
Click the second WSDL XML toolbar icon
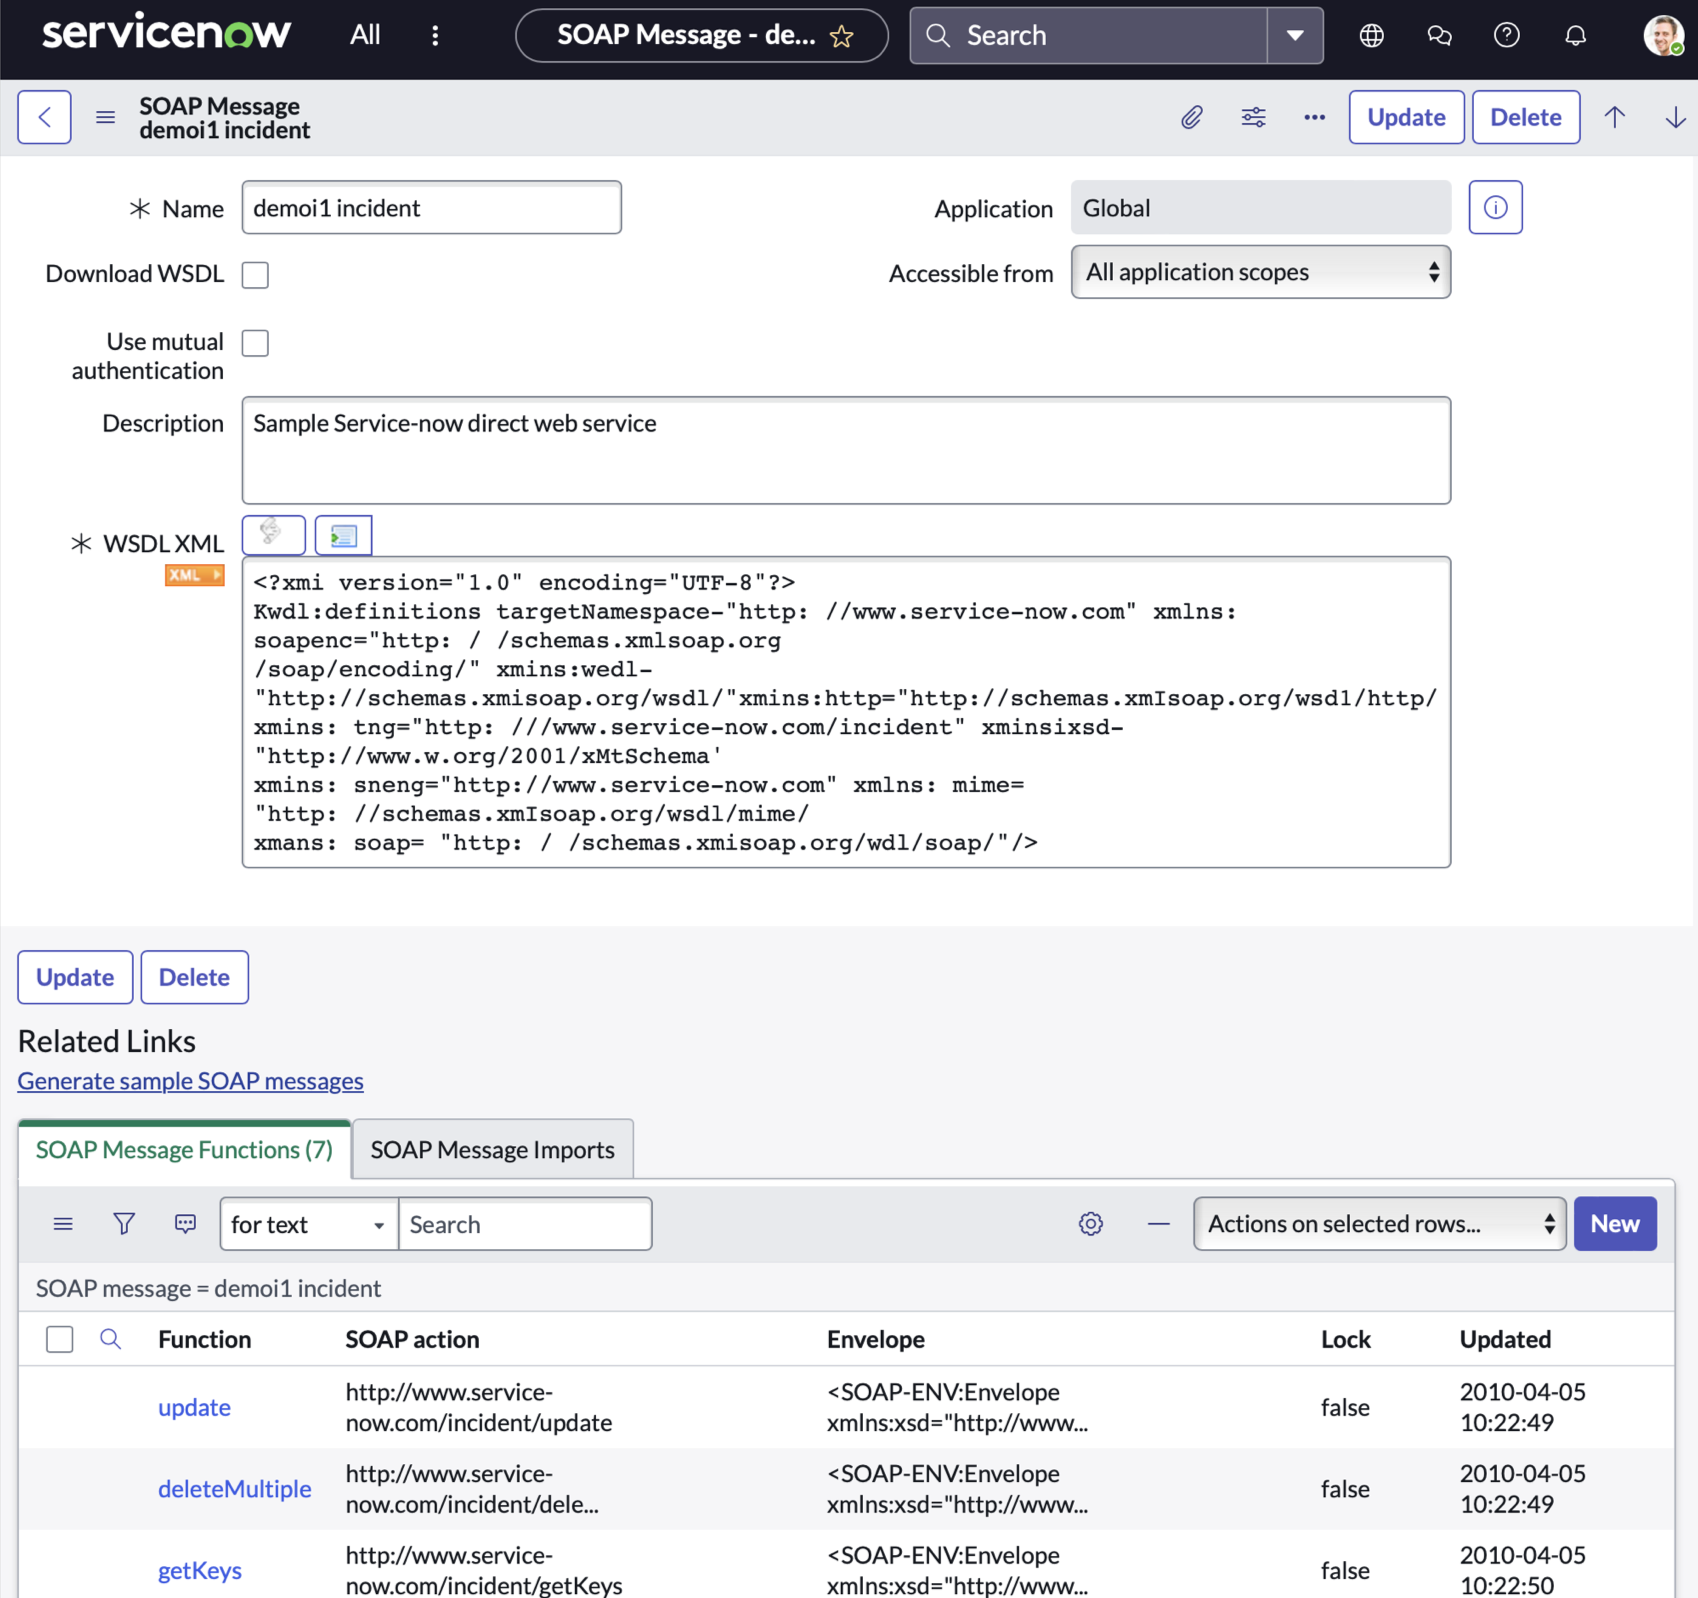[x=343, y=535]
